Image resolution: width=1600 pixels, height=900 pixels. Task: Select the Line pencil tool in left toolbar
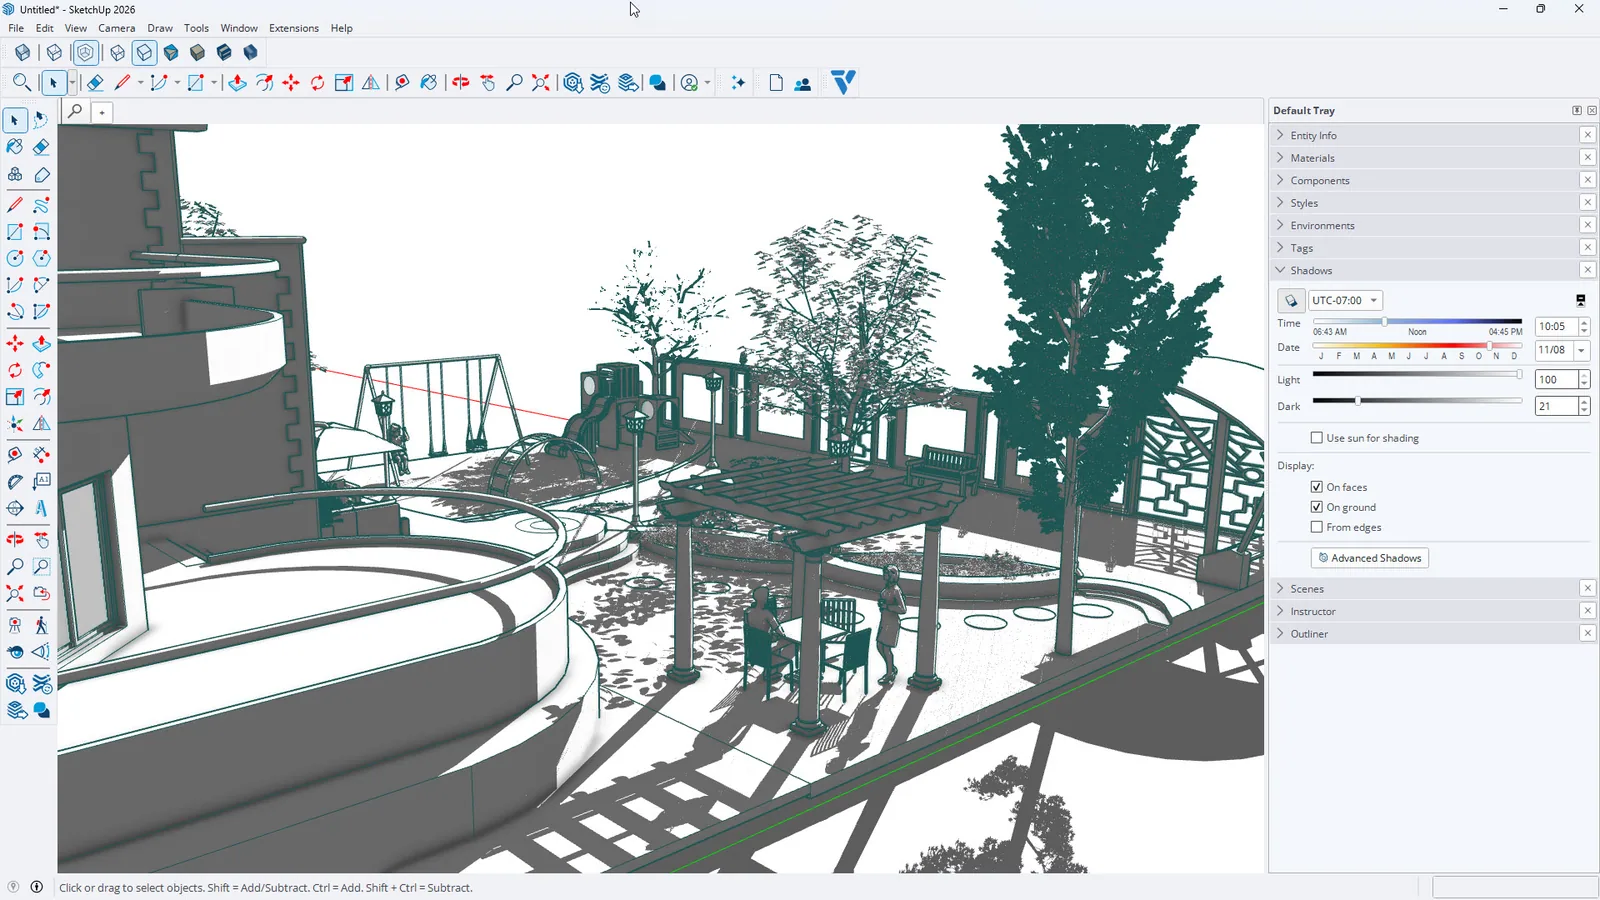[15, 205]
